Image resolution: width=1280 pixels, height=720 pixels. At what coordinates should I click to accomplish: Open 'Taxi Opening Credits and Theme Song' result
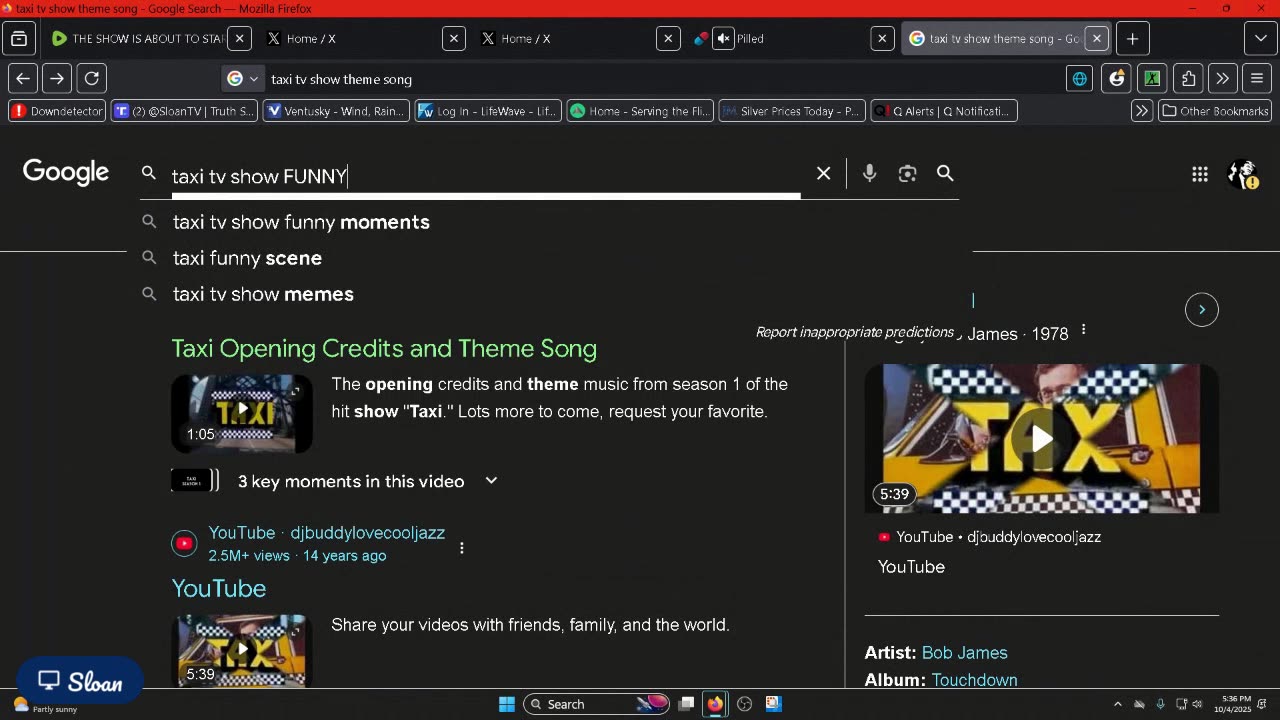[384, 348]
